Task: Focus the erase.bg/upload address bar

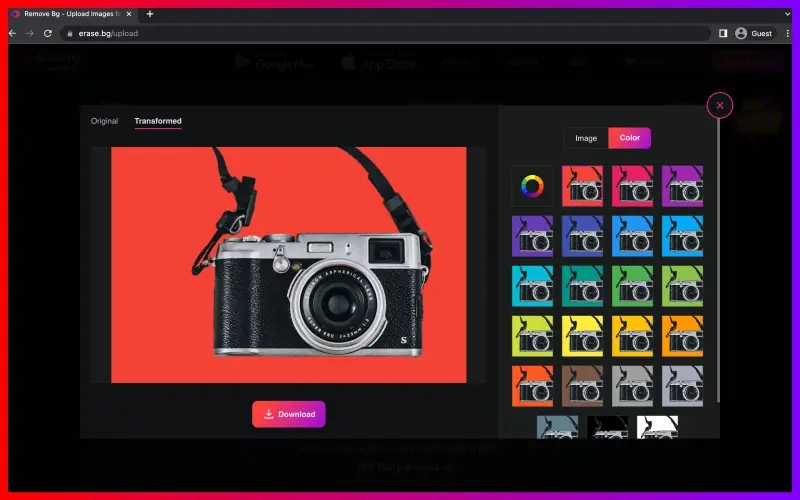Action: (x=385, y=33)
